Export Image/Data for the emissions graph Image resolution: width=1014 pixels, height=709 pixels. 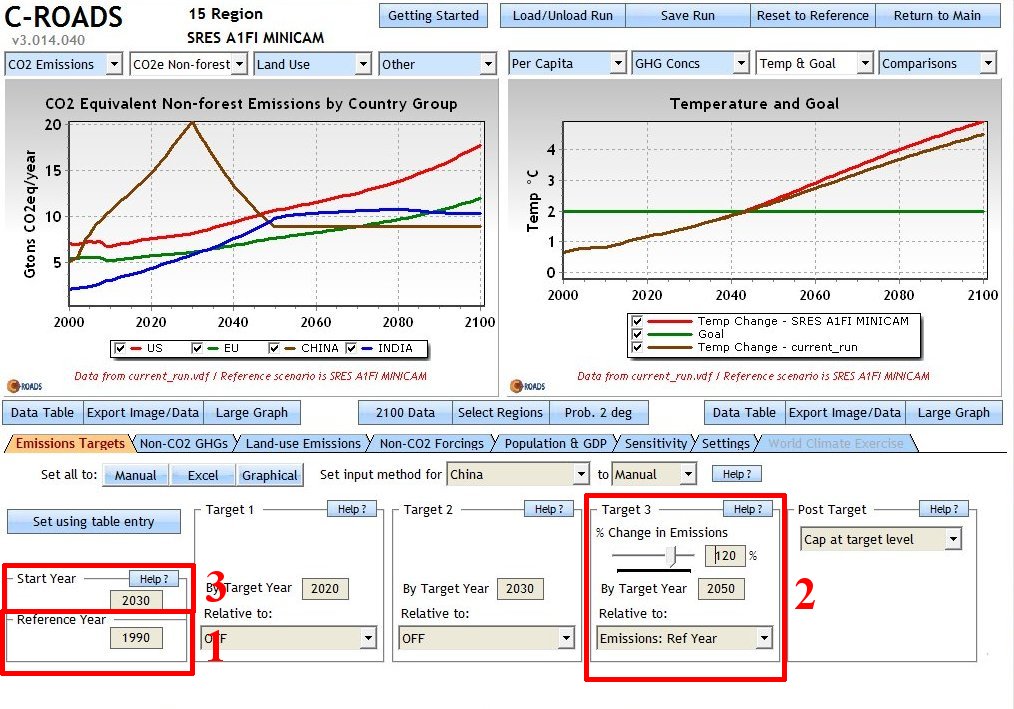[x=143, y=413]
